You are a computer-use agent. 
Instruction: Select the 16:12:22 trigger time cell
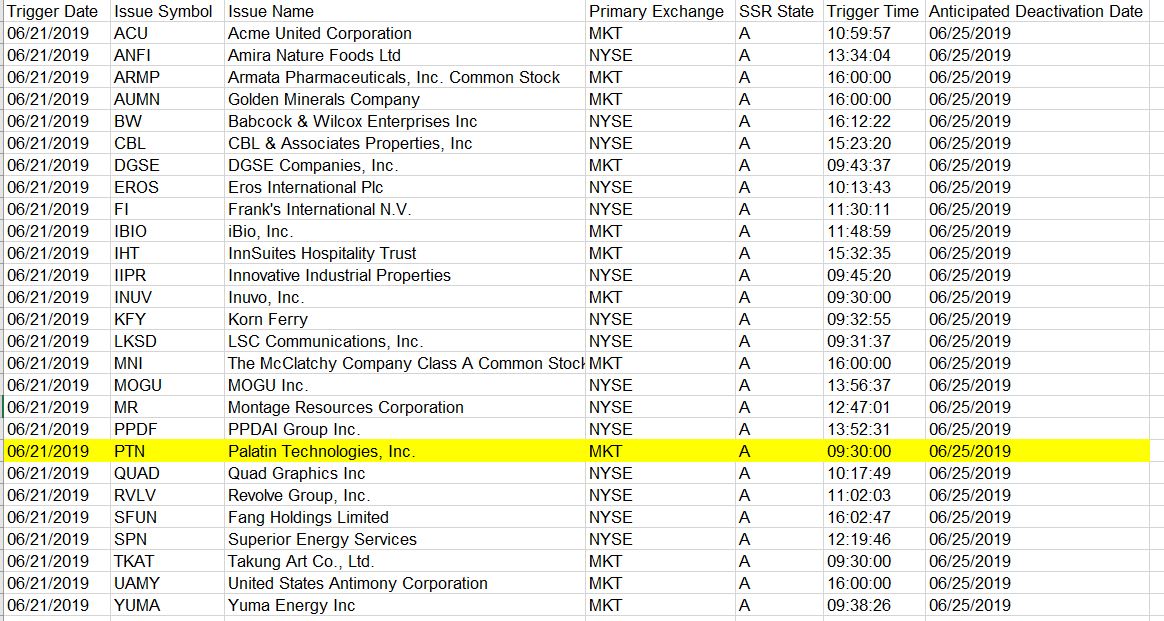(858, 121)
